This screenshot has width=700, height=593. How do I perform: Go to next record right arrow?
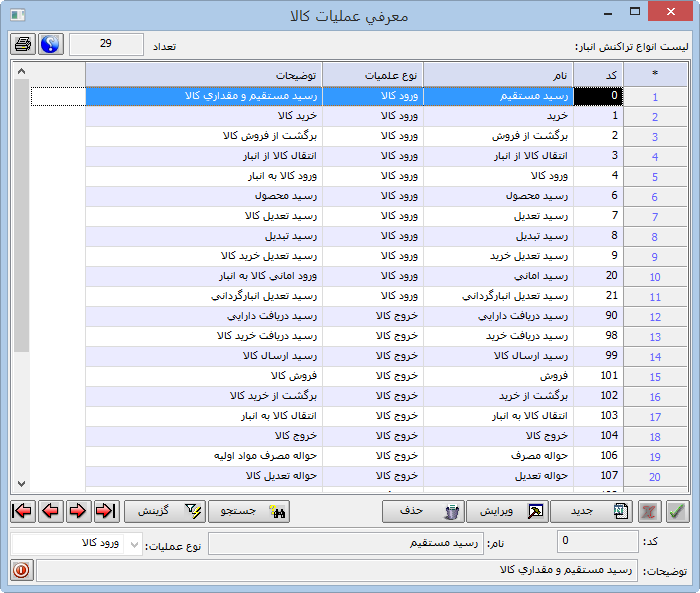point(78,511)
